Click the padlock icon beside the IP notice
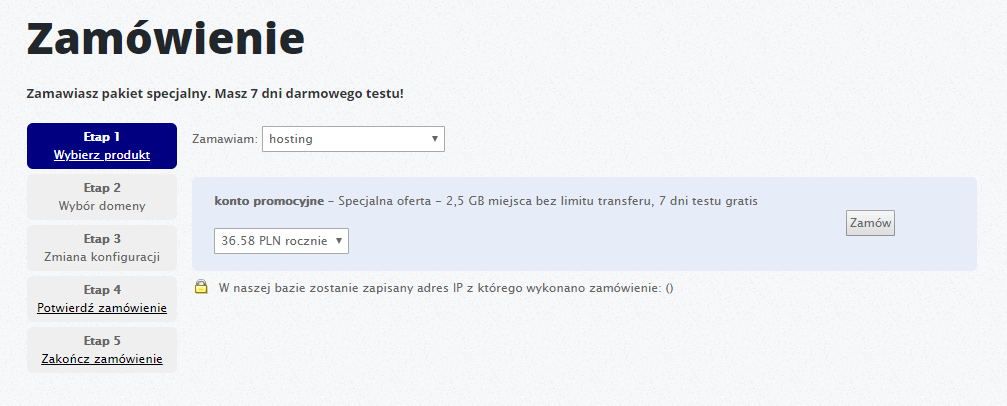This screenshot has height=406, width=1007. (x=201, y=288)
